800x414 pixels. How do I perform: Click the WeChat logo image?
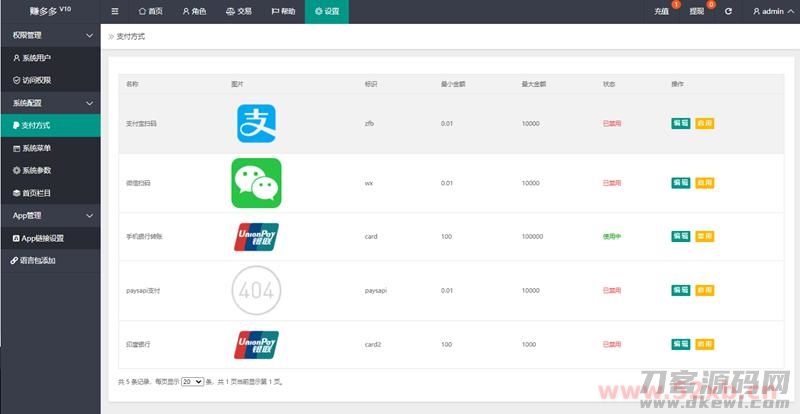(x=256, y=183)
